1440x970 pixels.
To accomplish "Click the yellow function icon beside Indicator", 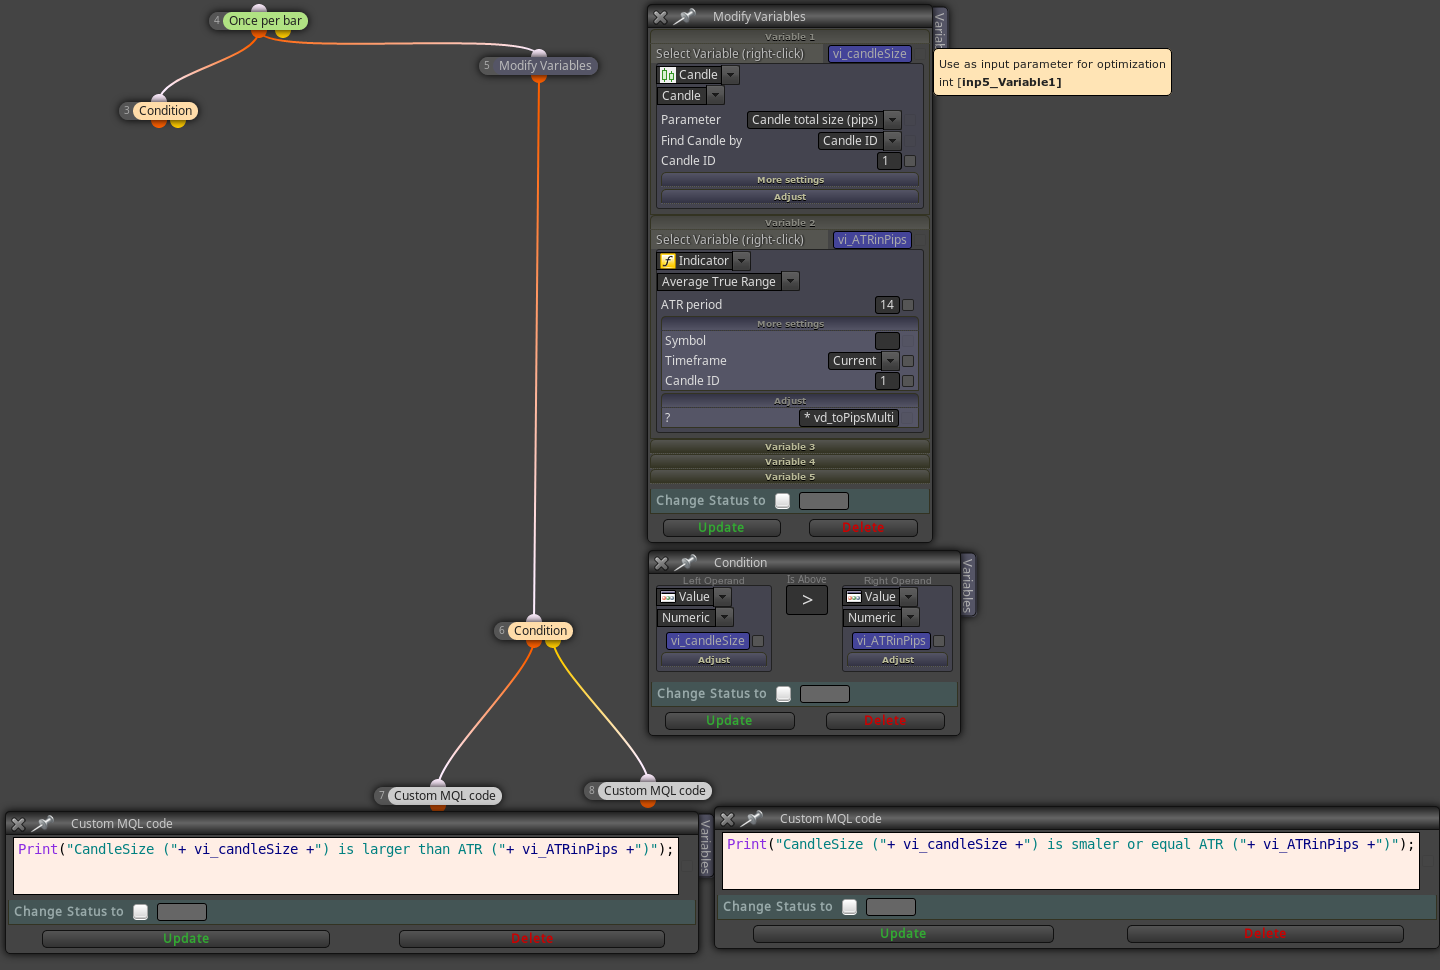I will [668, 261].
